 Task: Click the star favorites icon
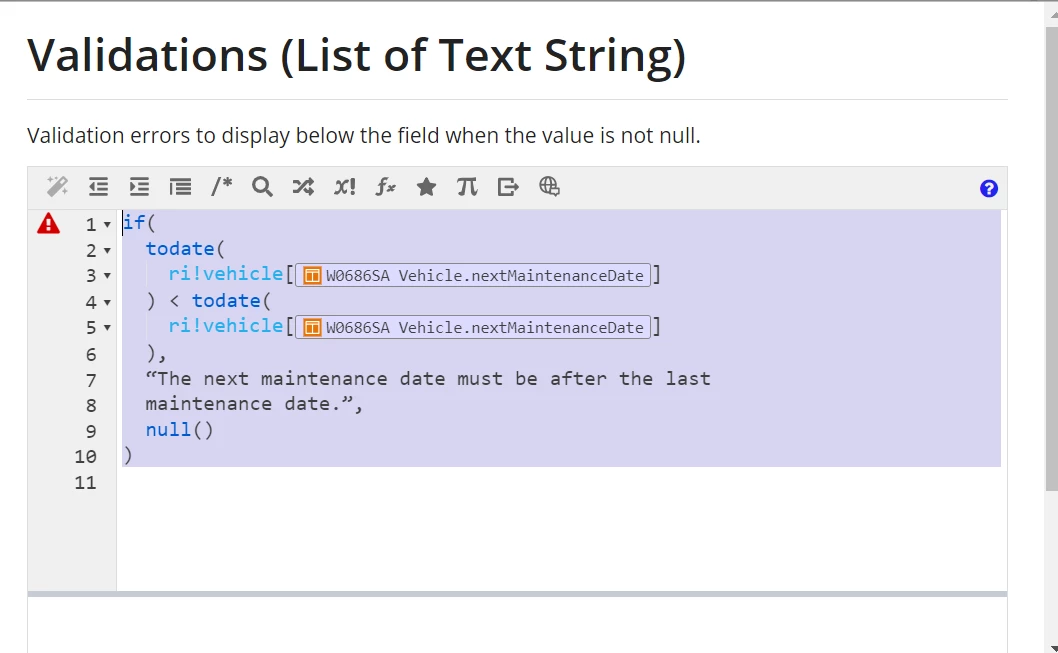pos(426,186)
